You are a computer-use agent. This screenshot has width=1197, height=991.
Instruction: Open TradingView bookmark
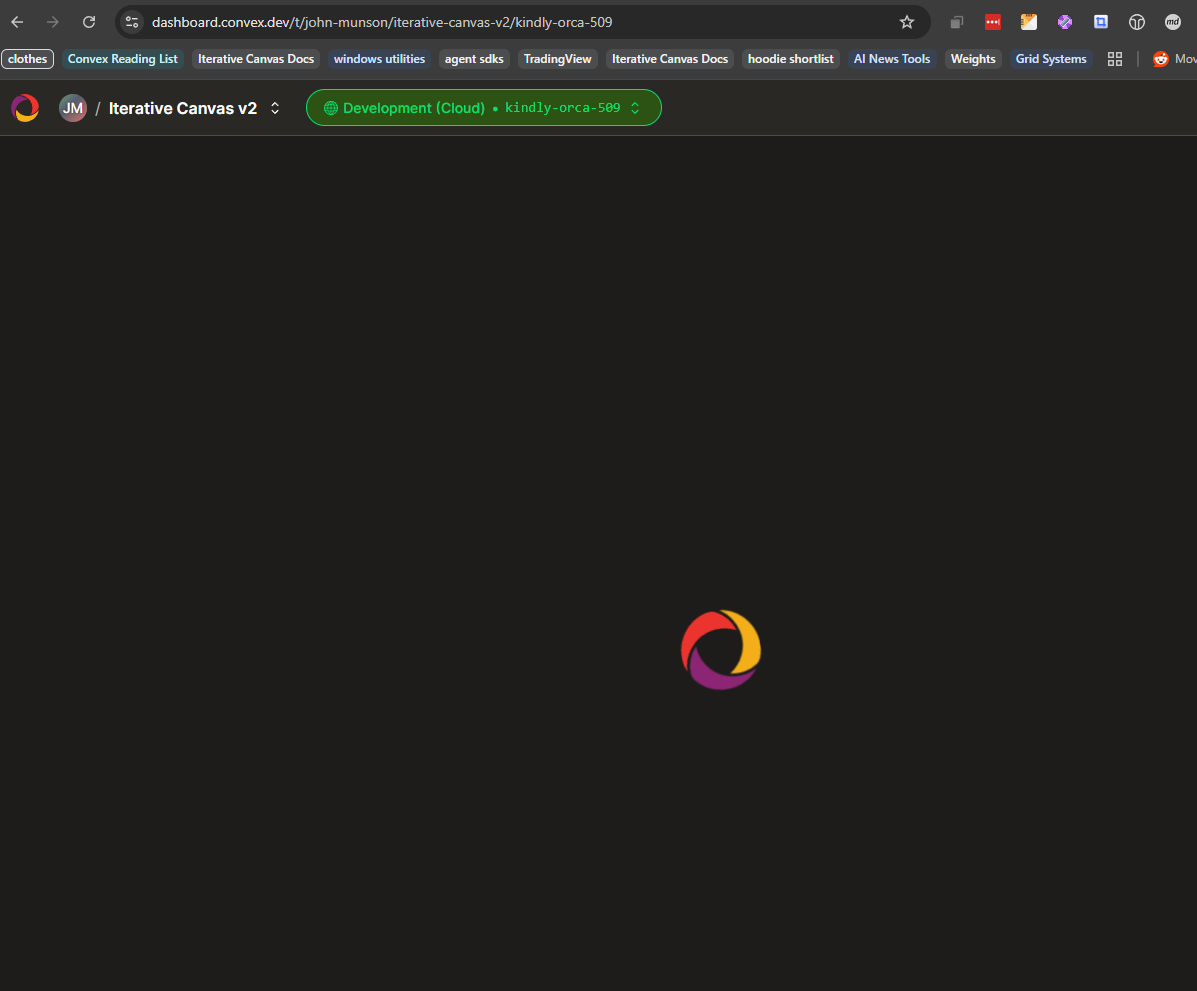click(x=557, y=59)
